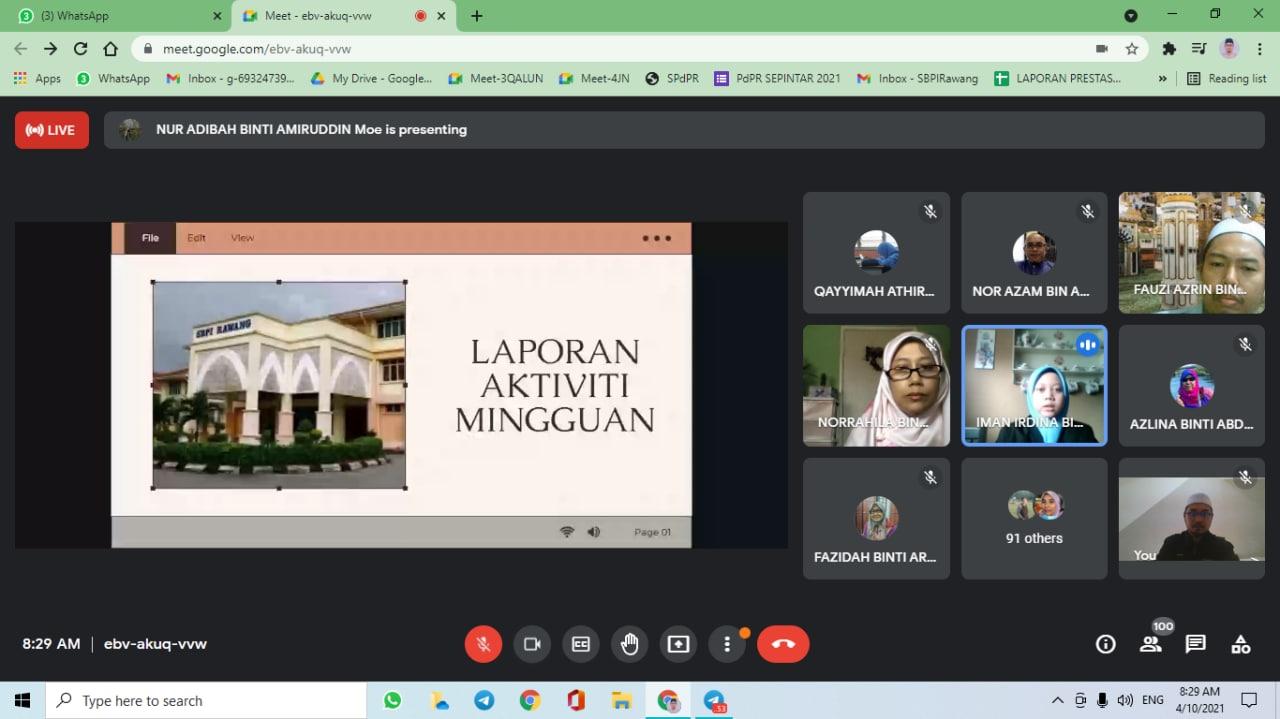The height and width of the screenshot is (719, 1280).
Task: Turn on your camera
Action: pyautogui.click(x=532, y=644)
